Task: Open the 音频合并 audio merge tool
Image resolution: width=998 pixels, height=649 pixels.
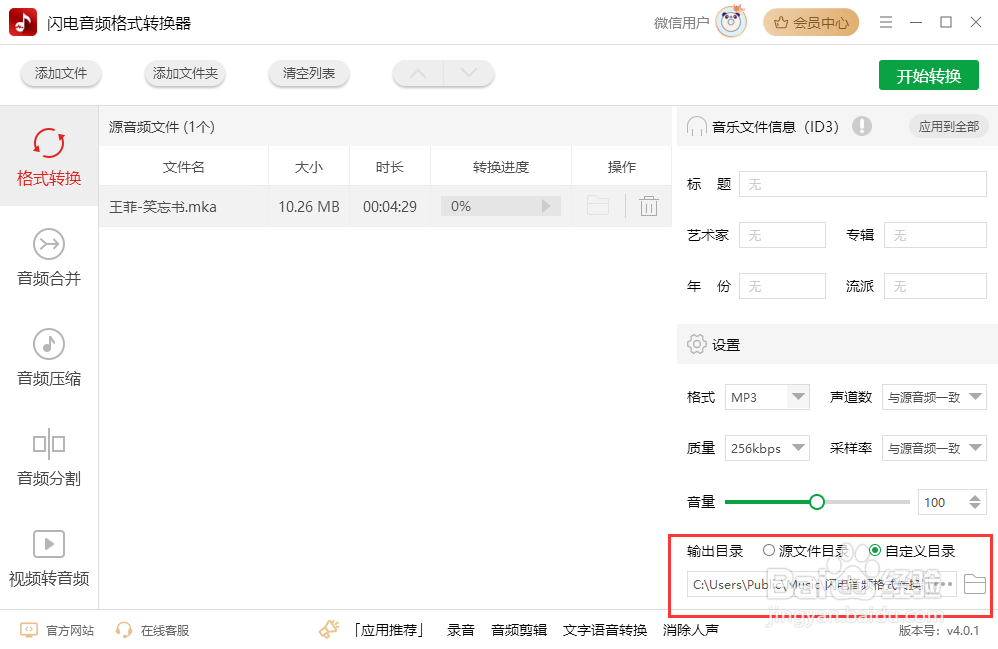Action: pyautogui.click(x=49, y=257)
